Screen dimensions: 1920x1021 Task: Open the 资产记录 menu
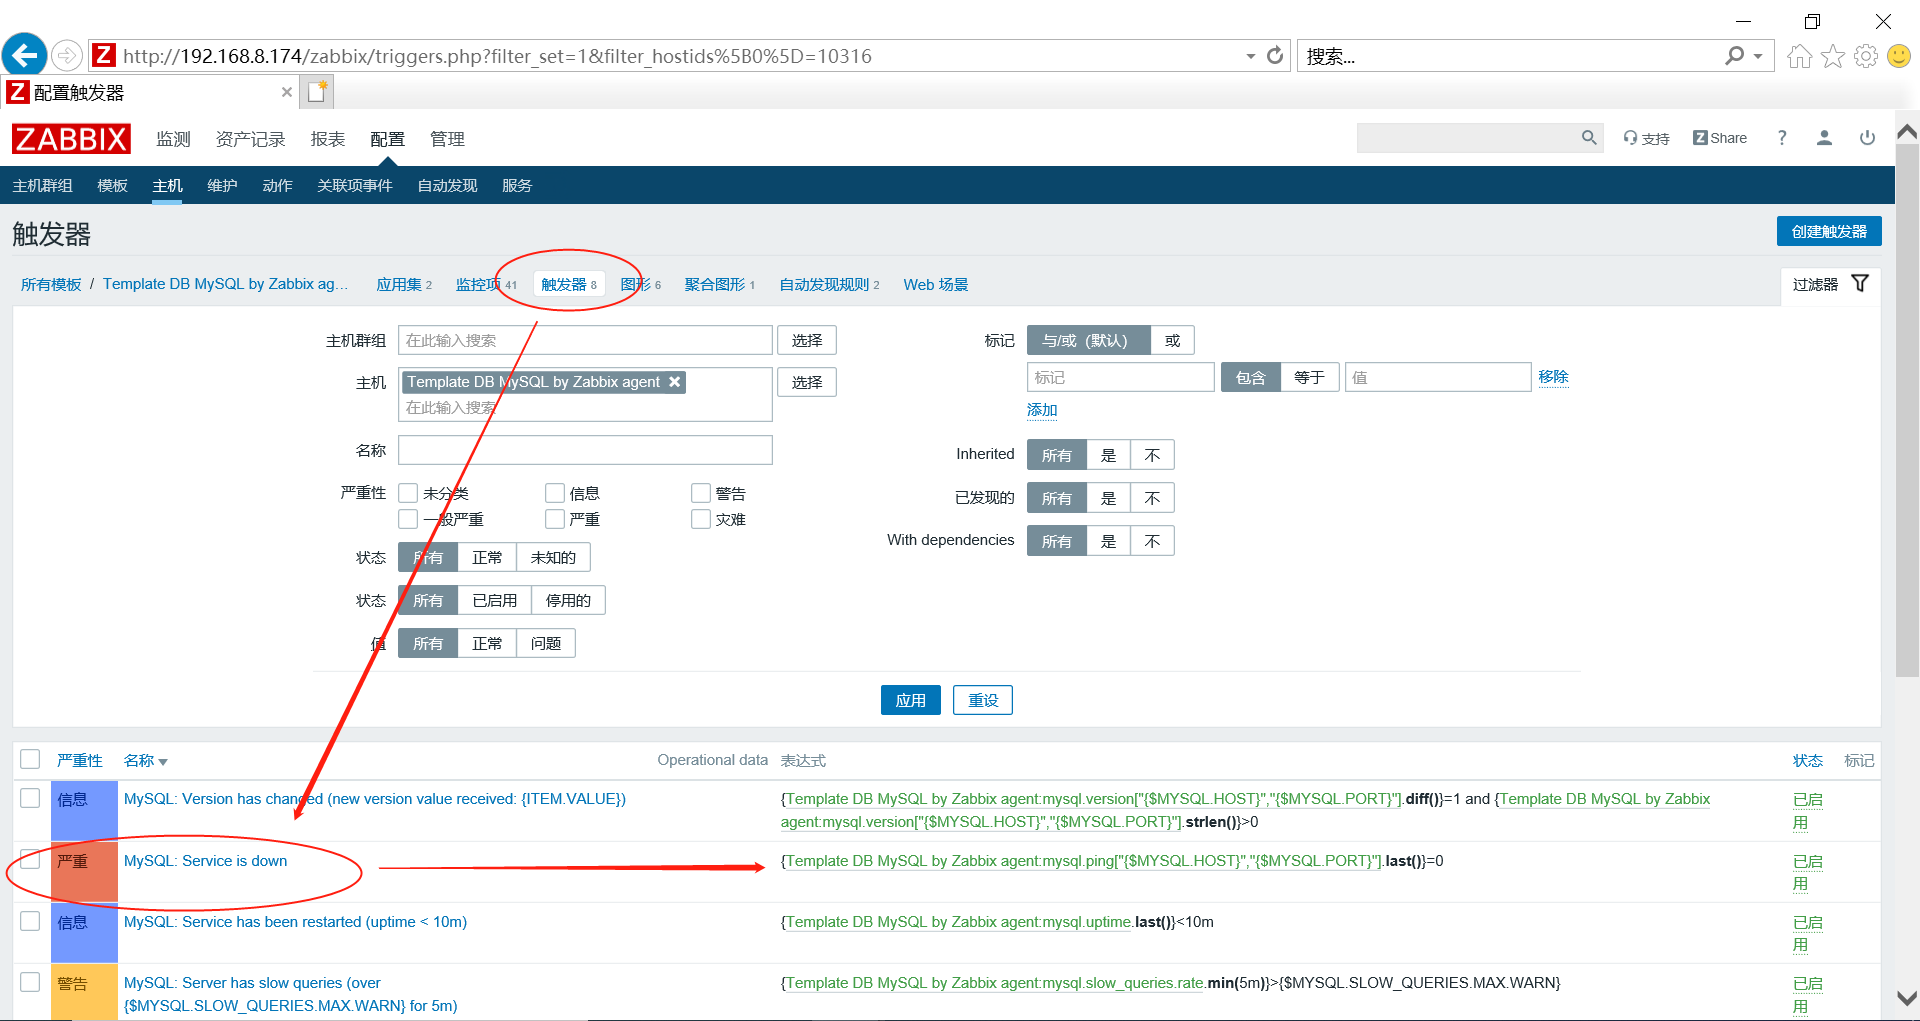(x=250, y=139)
